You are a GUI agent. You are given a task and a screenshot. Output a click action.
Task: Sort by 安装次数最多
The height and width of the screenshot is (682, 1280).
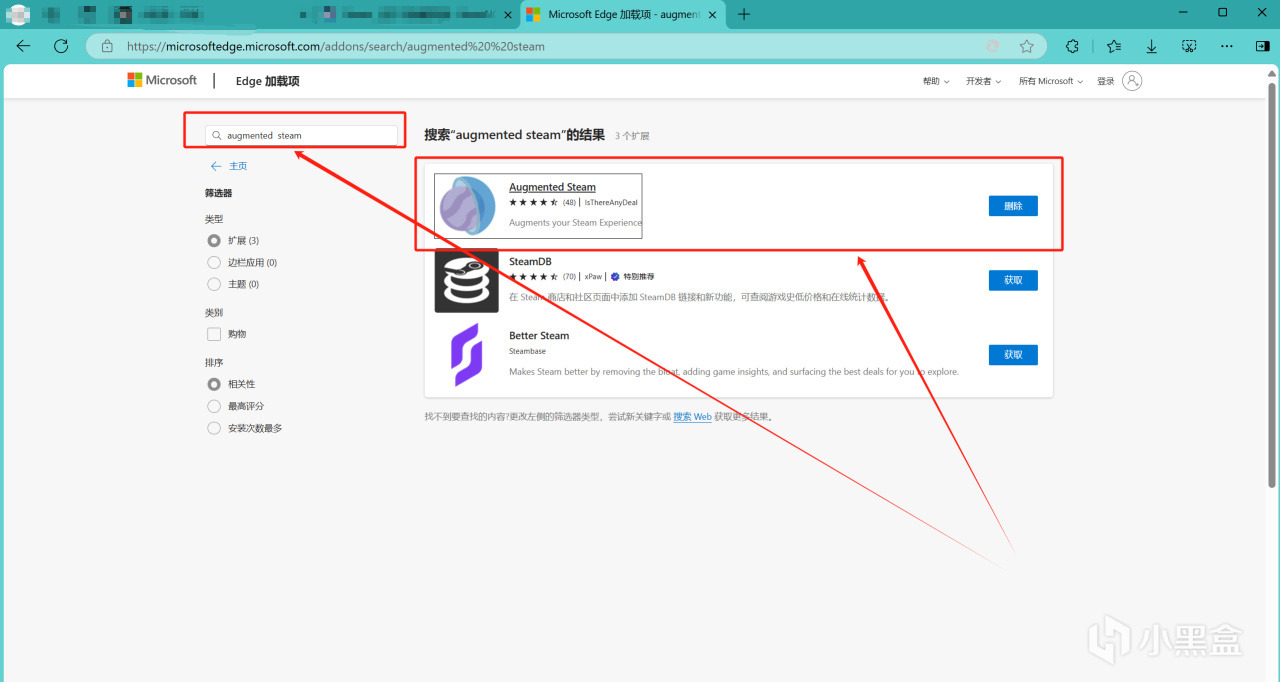(x=213, y=428)
